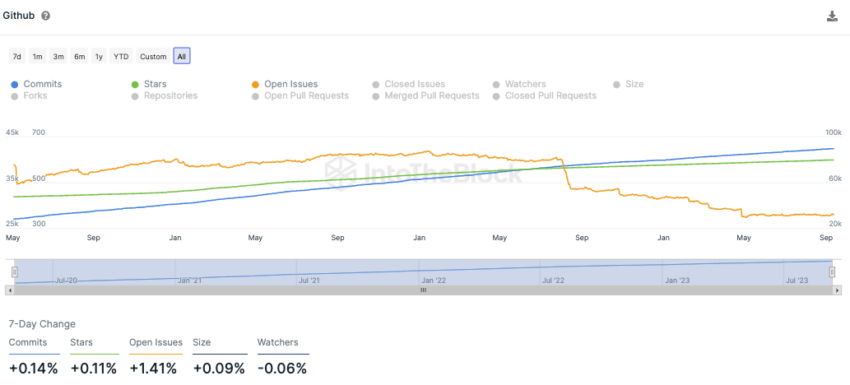Enable the Forks legend item
Viewport: 850px width, 385px height.
coord(29,95)
